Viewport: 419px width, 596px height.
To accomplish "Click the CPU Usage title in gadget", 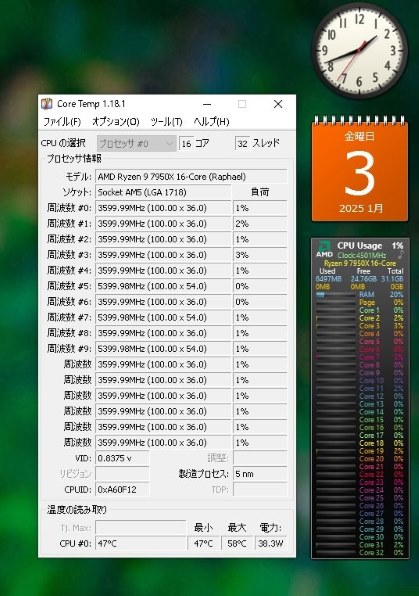I will pos(359,246).
